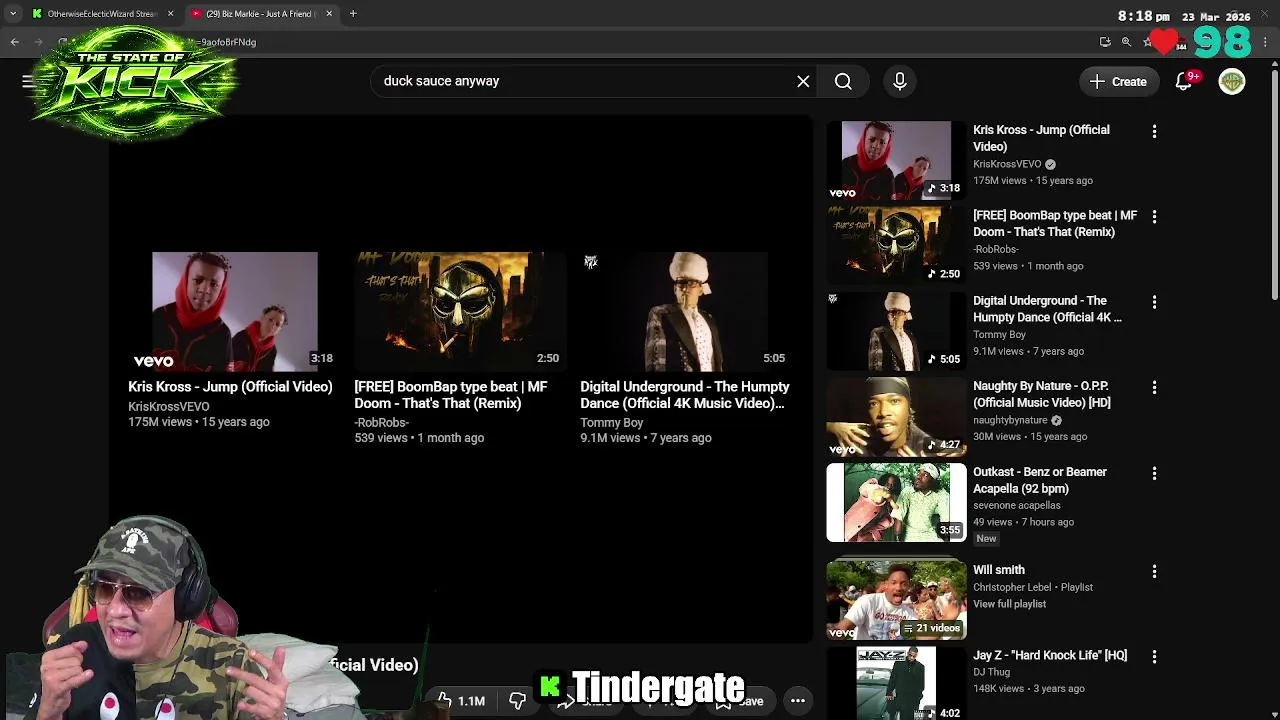The image size is (1280, 720).
Task: Click the Create button
Action: (x=1119, y=82)
